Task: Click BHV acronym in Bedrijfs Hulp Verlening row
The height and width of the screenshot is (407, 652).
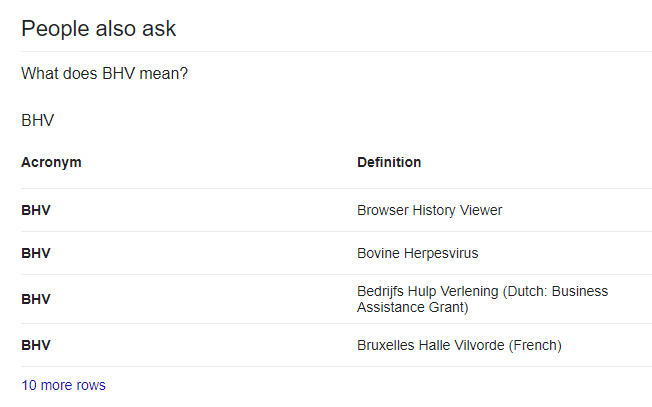Action: (36, 299)
